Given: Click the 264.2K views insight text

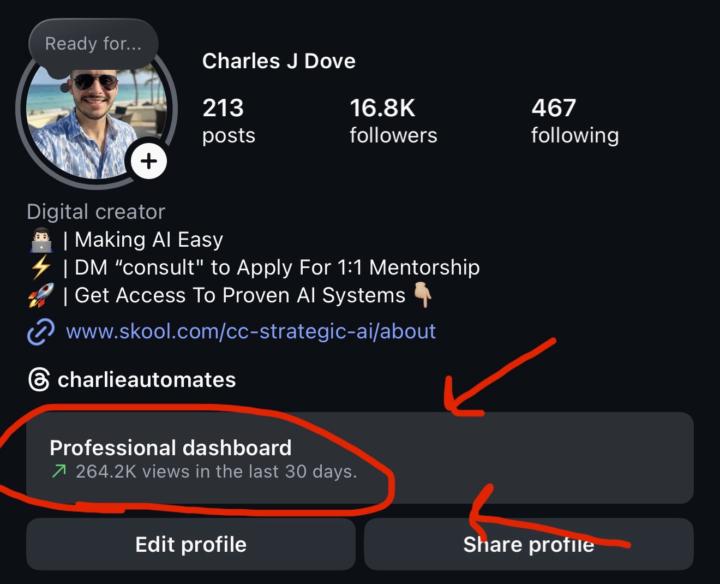Looking at the screenshot, I should 215,471.
